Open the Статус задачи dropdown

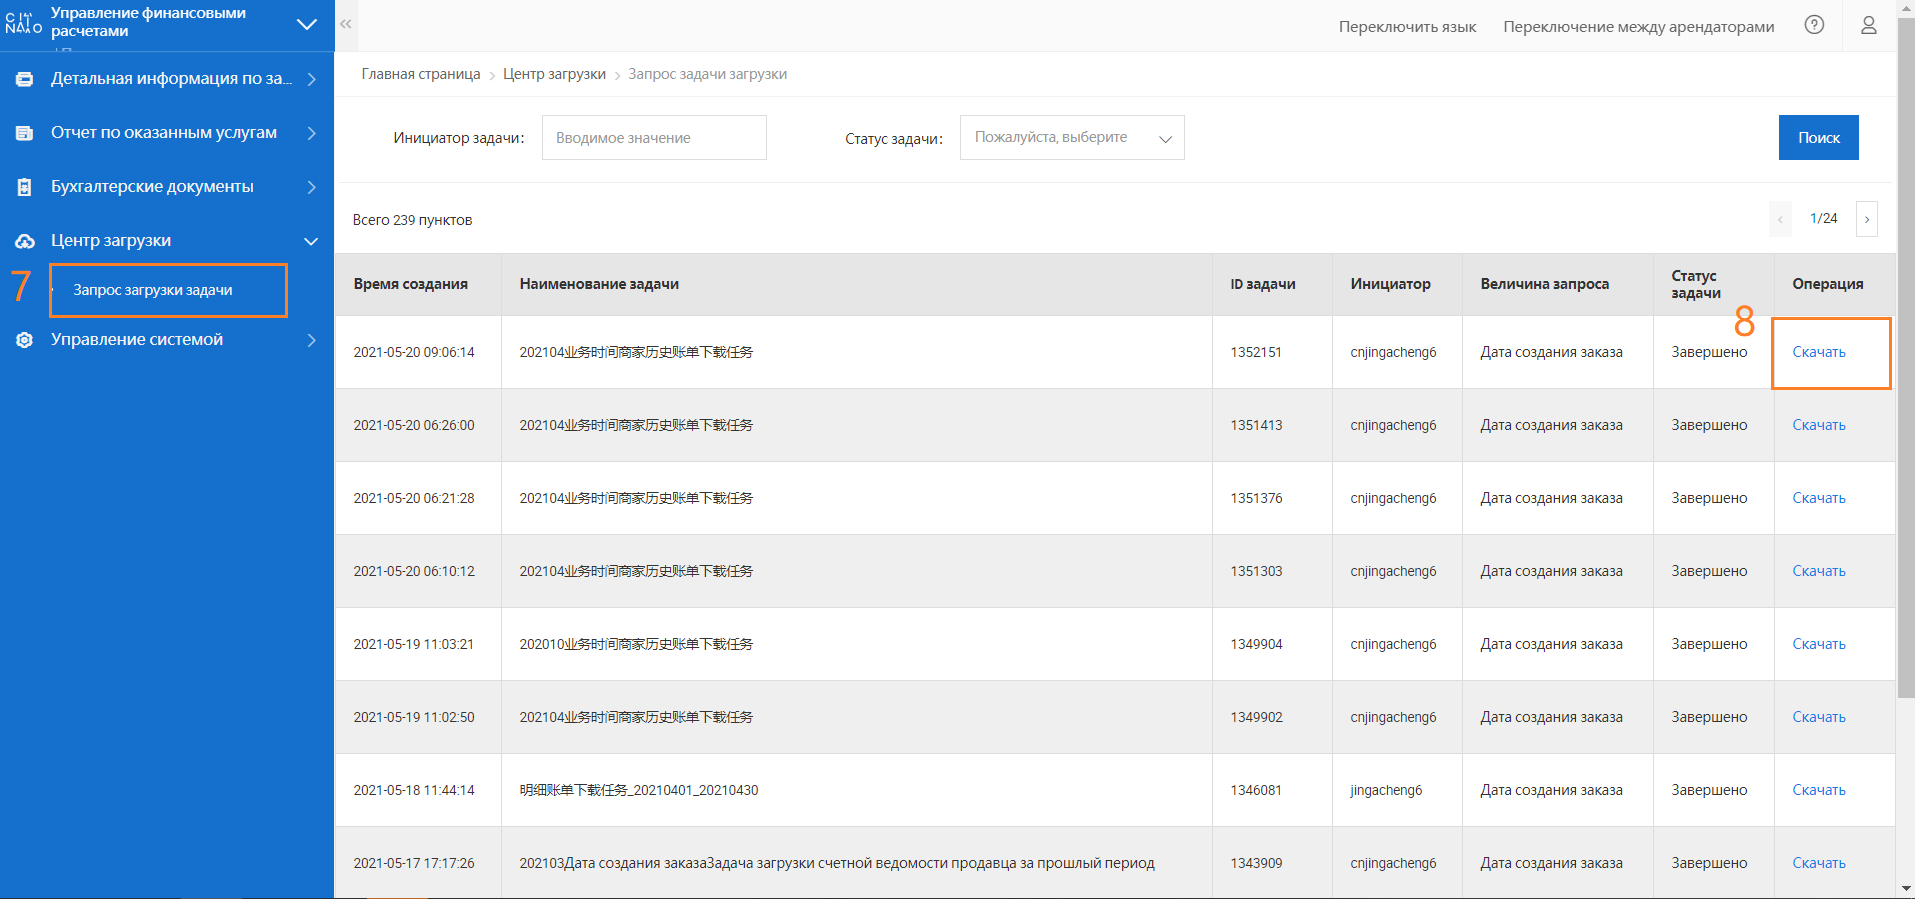tap(1072, 138)
